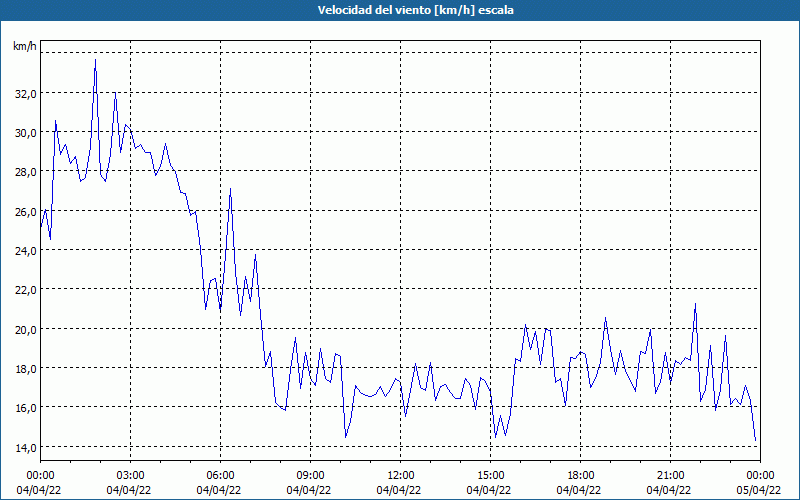Click the 12:00 time axis label
This screenshot has height=500, width=800.
click(401, 476)
